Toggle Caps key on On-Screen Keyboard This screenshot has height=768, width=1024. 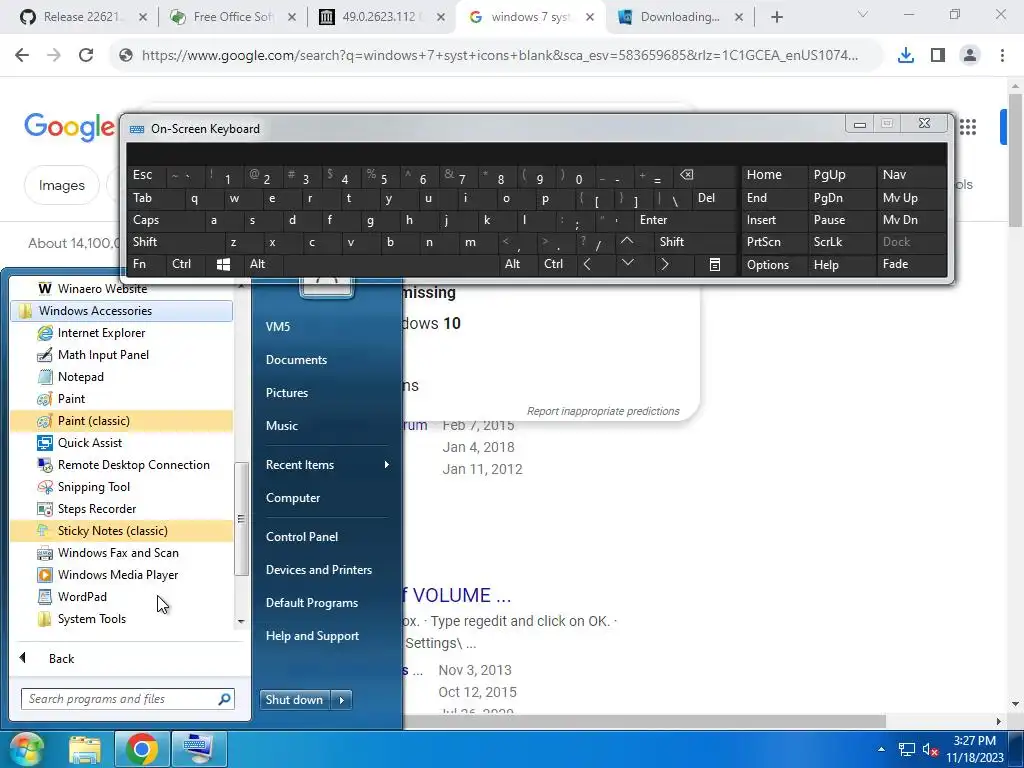[x=166, y=220]
